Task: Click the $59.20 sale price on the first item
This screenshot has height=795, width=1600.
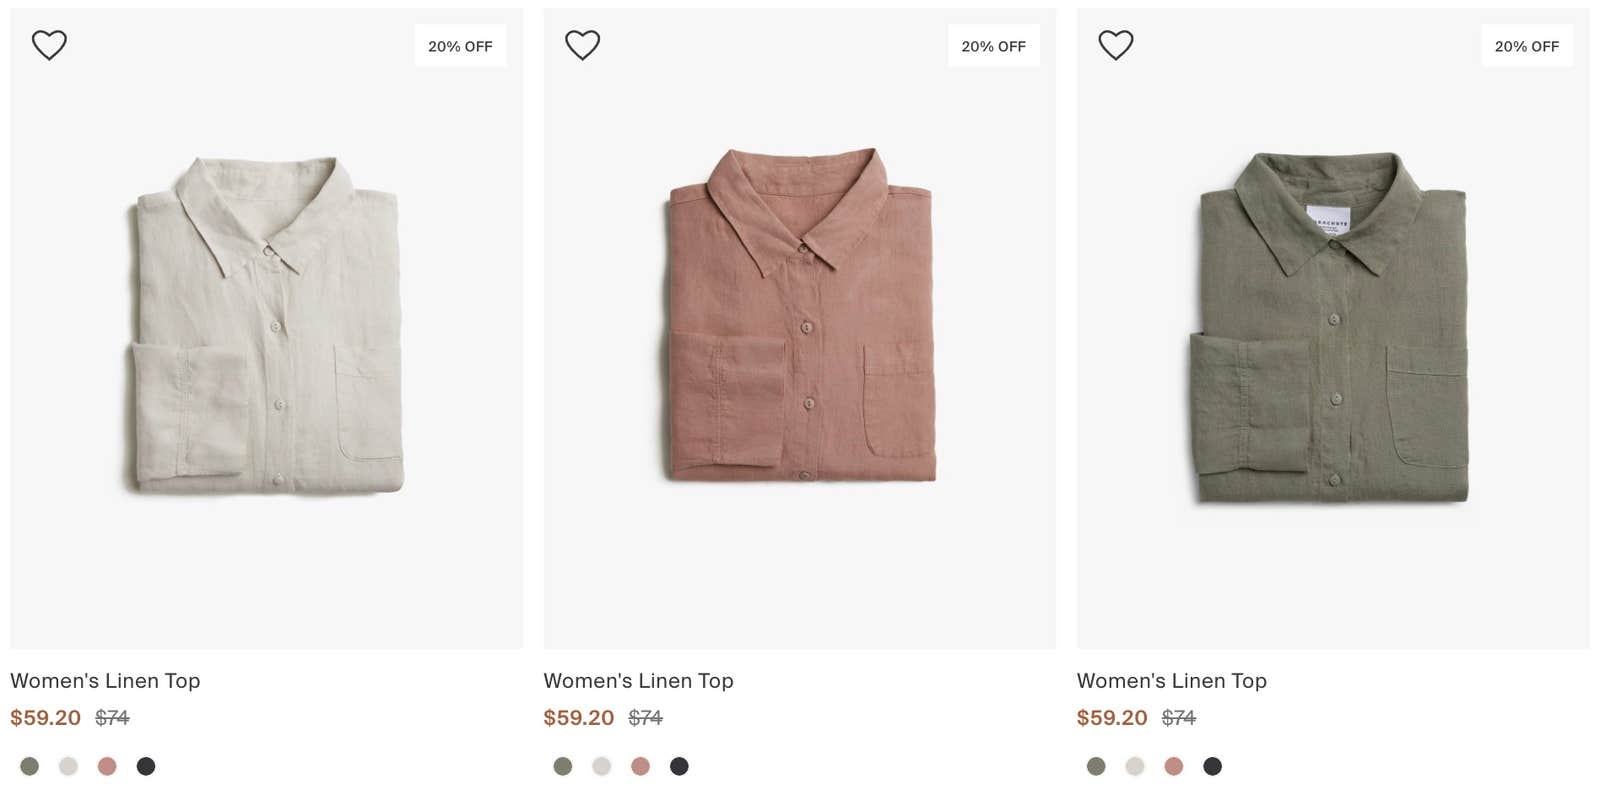Action: [x=44, y=717]
